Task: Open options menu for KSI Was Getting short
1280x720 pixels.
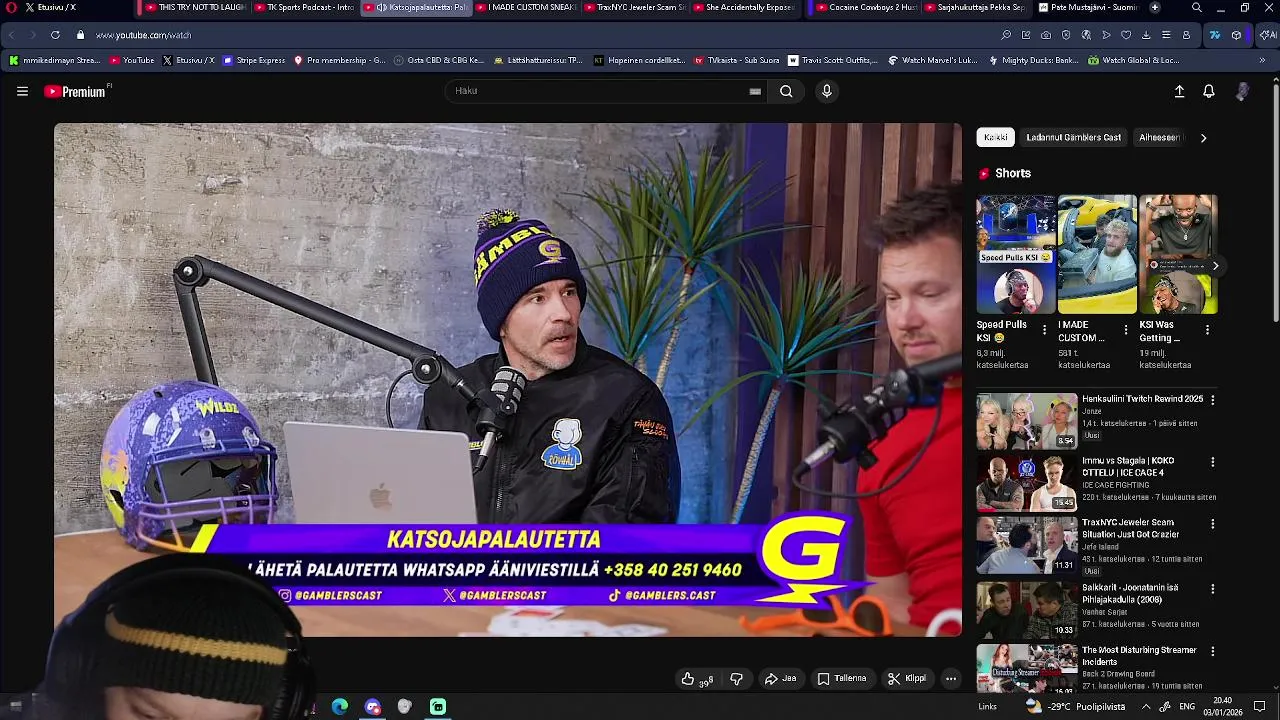Action: pyautogui.click(x=1207, y=330)
